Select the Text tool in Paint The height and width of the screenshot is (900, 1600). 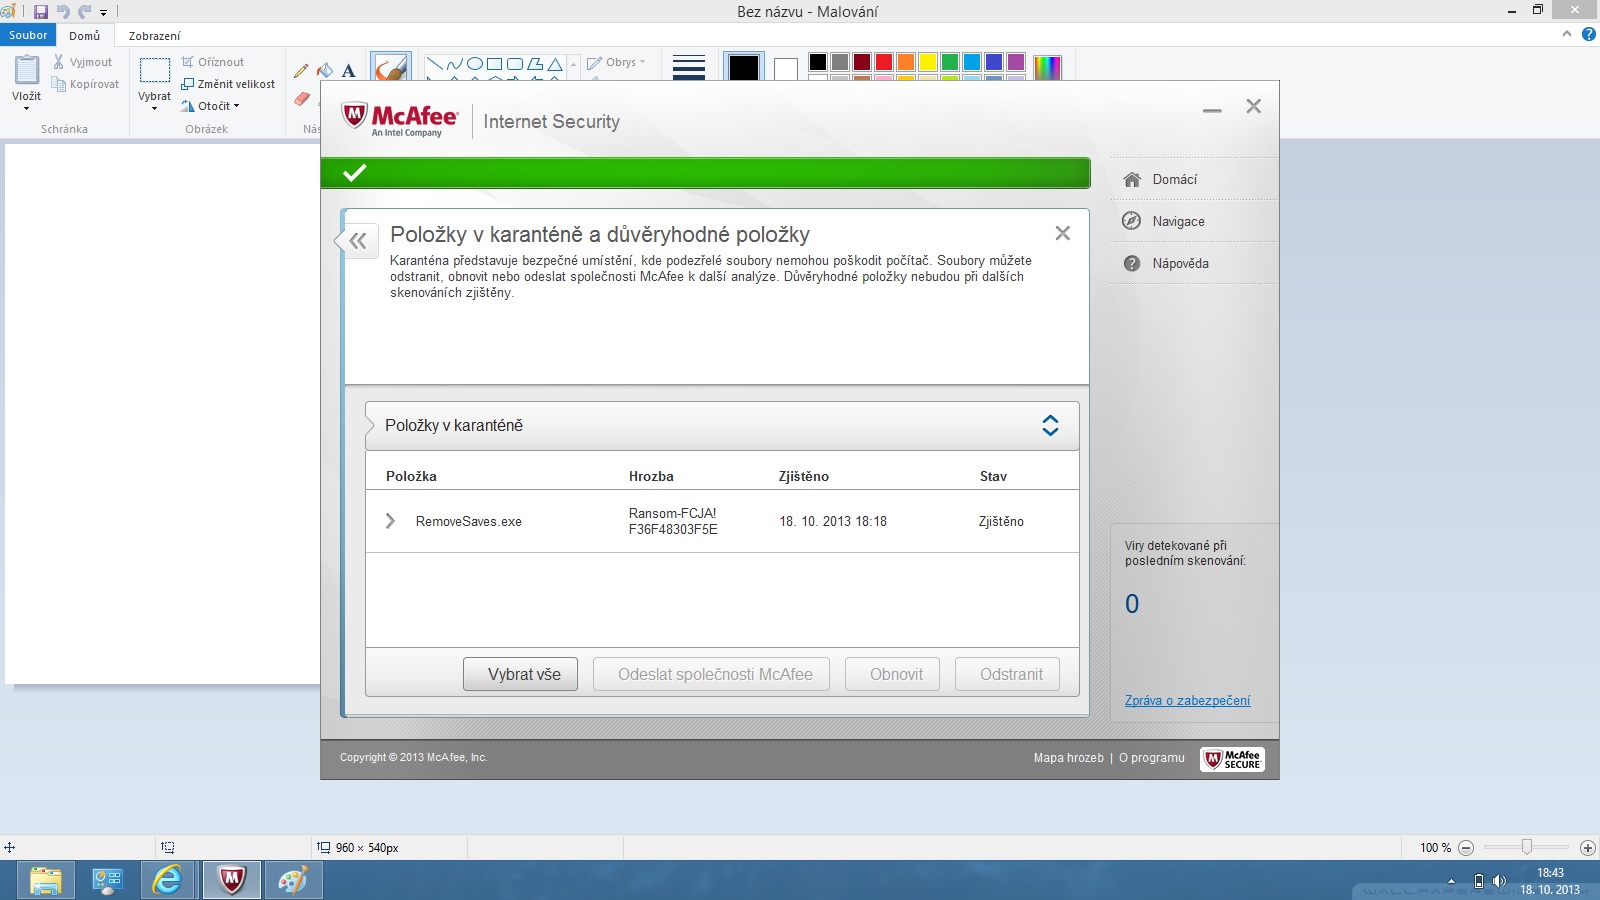click(x=348, y=71)
